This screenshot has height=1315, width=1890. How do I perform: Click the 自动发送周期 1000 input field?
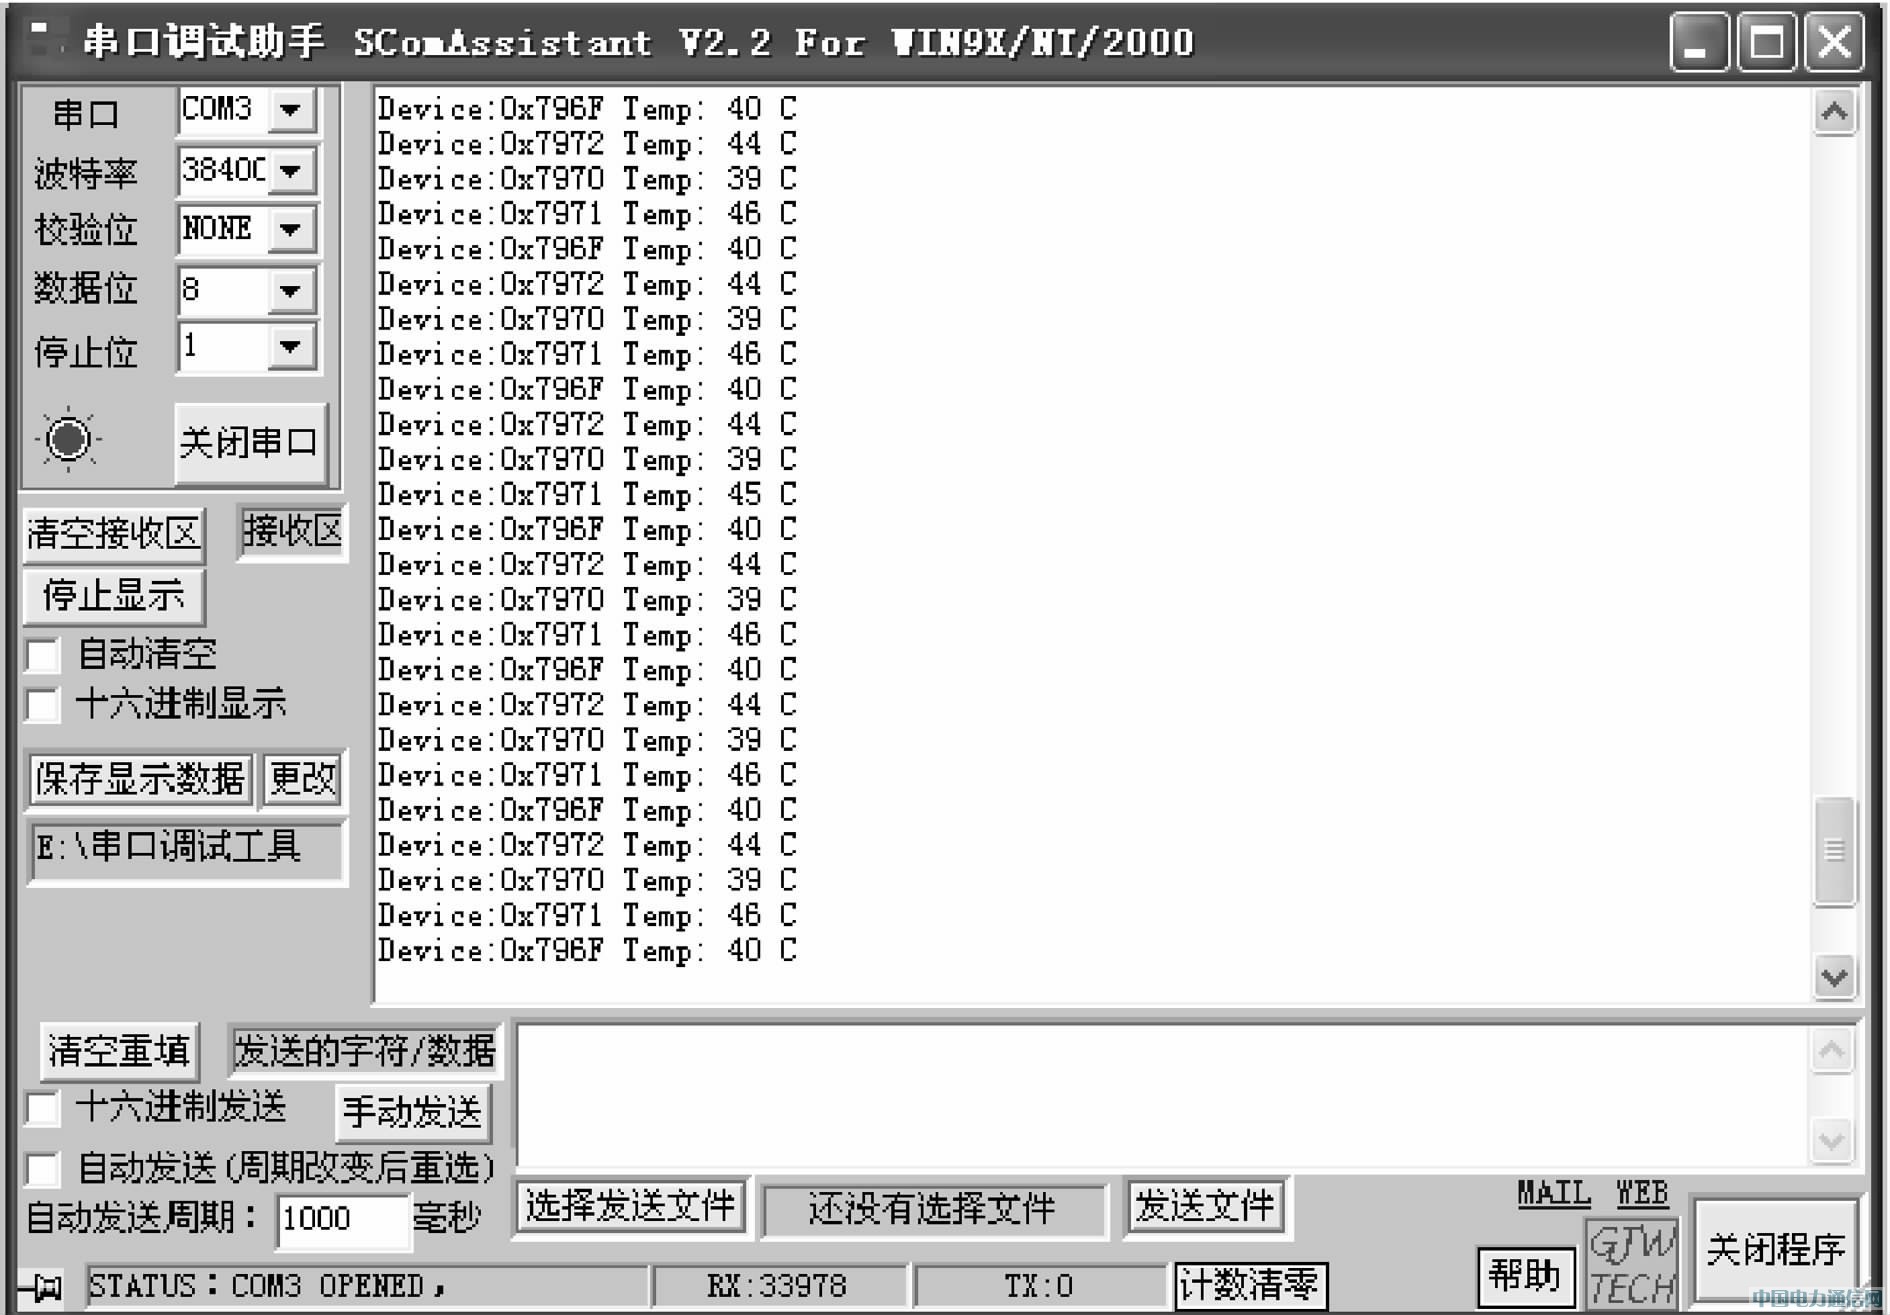coord(342,1219)
